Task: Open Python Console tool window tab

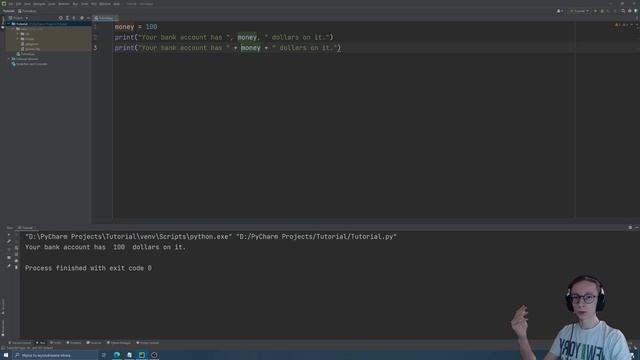Action: [x=147, y=343]
